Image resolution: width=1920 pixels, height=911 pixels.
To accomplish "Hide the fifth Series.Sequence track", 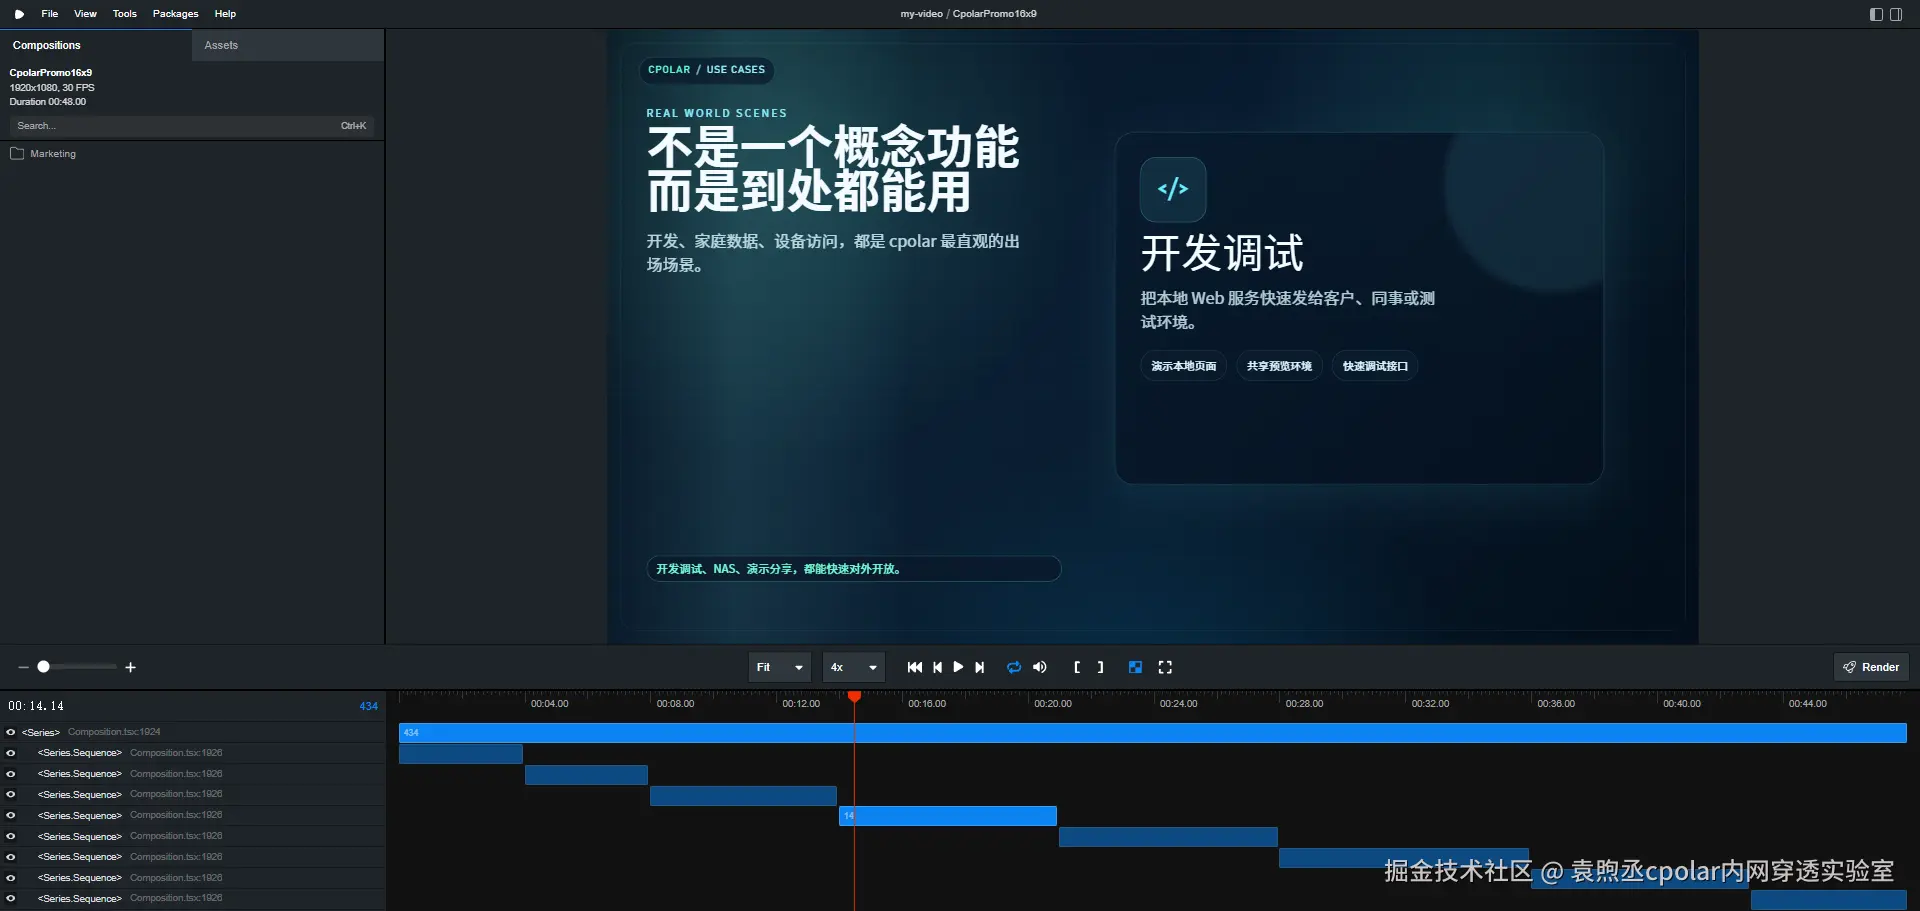I will pyautogui.click(x=11, y=837).
